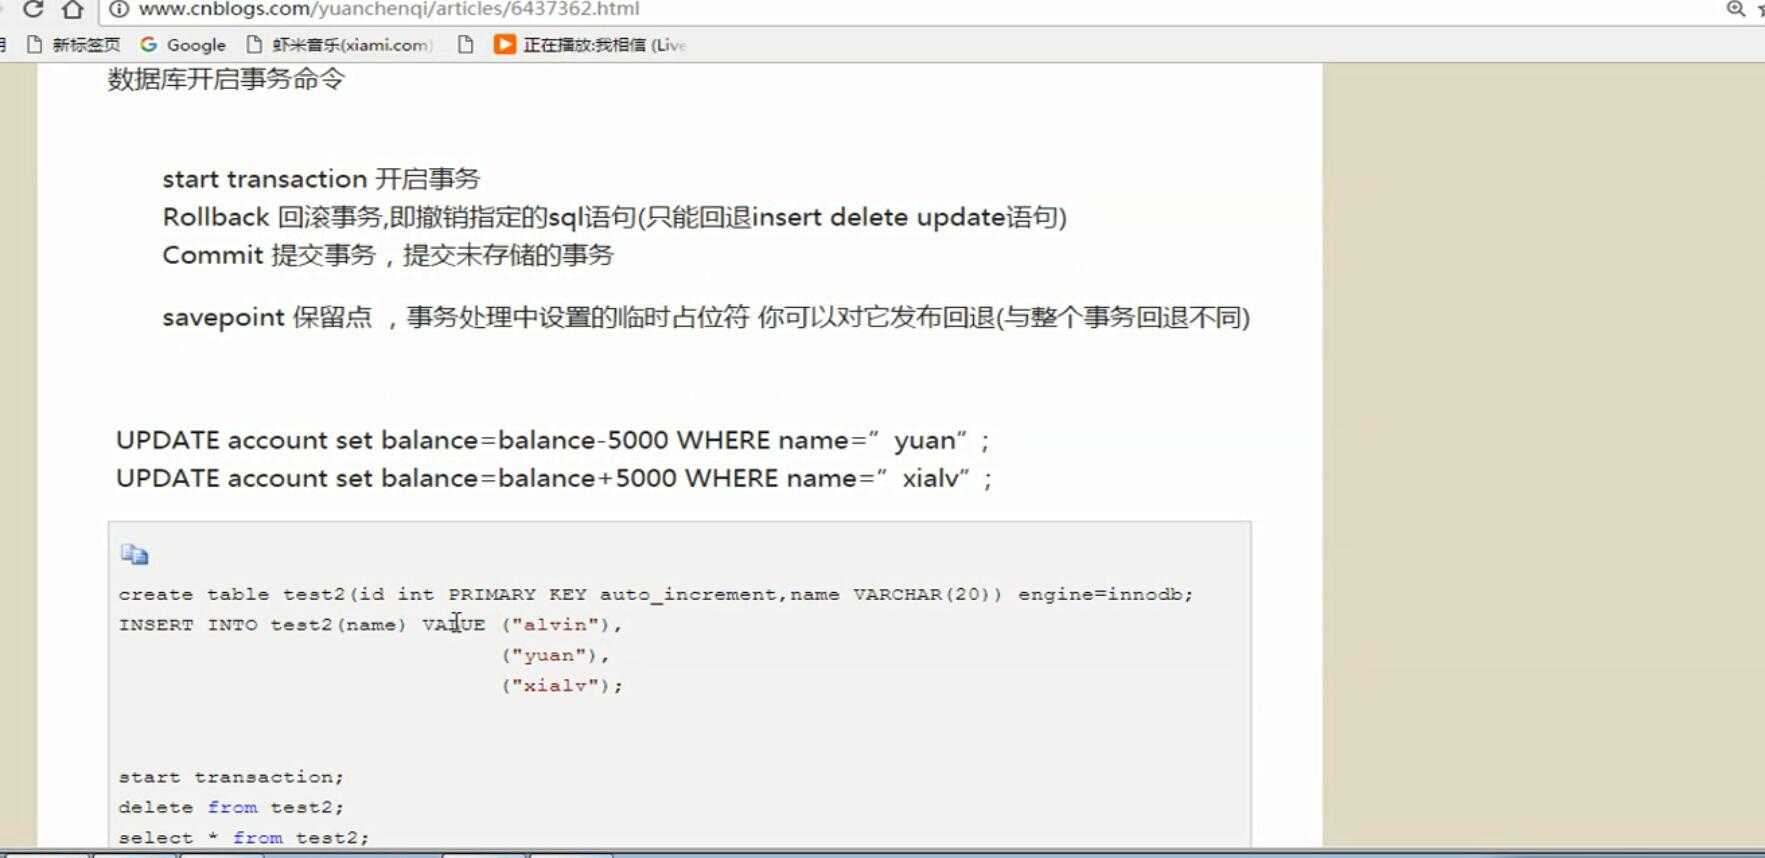Click the 'start transaction;' code line

click(231, 777)
